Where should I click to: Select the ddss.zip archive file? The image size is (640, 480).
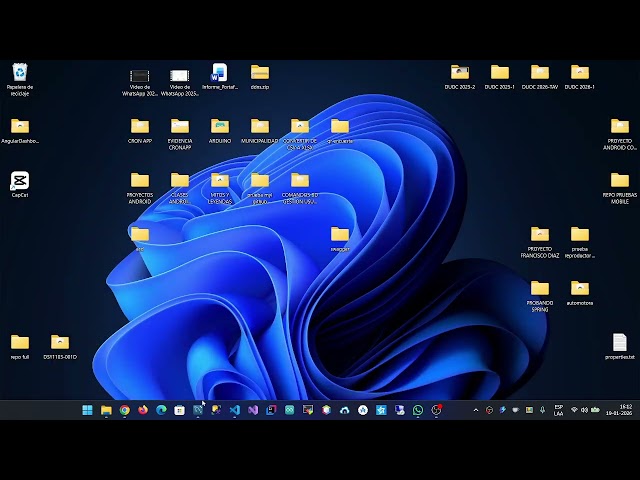tap(260, 73)
